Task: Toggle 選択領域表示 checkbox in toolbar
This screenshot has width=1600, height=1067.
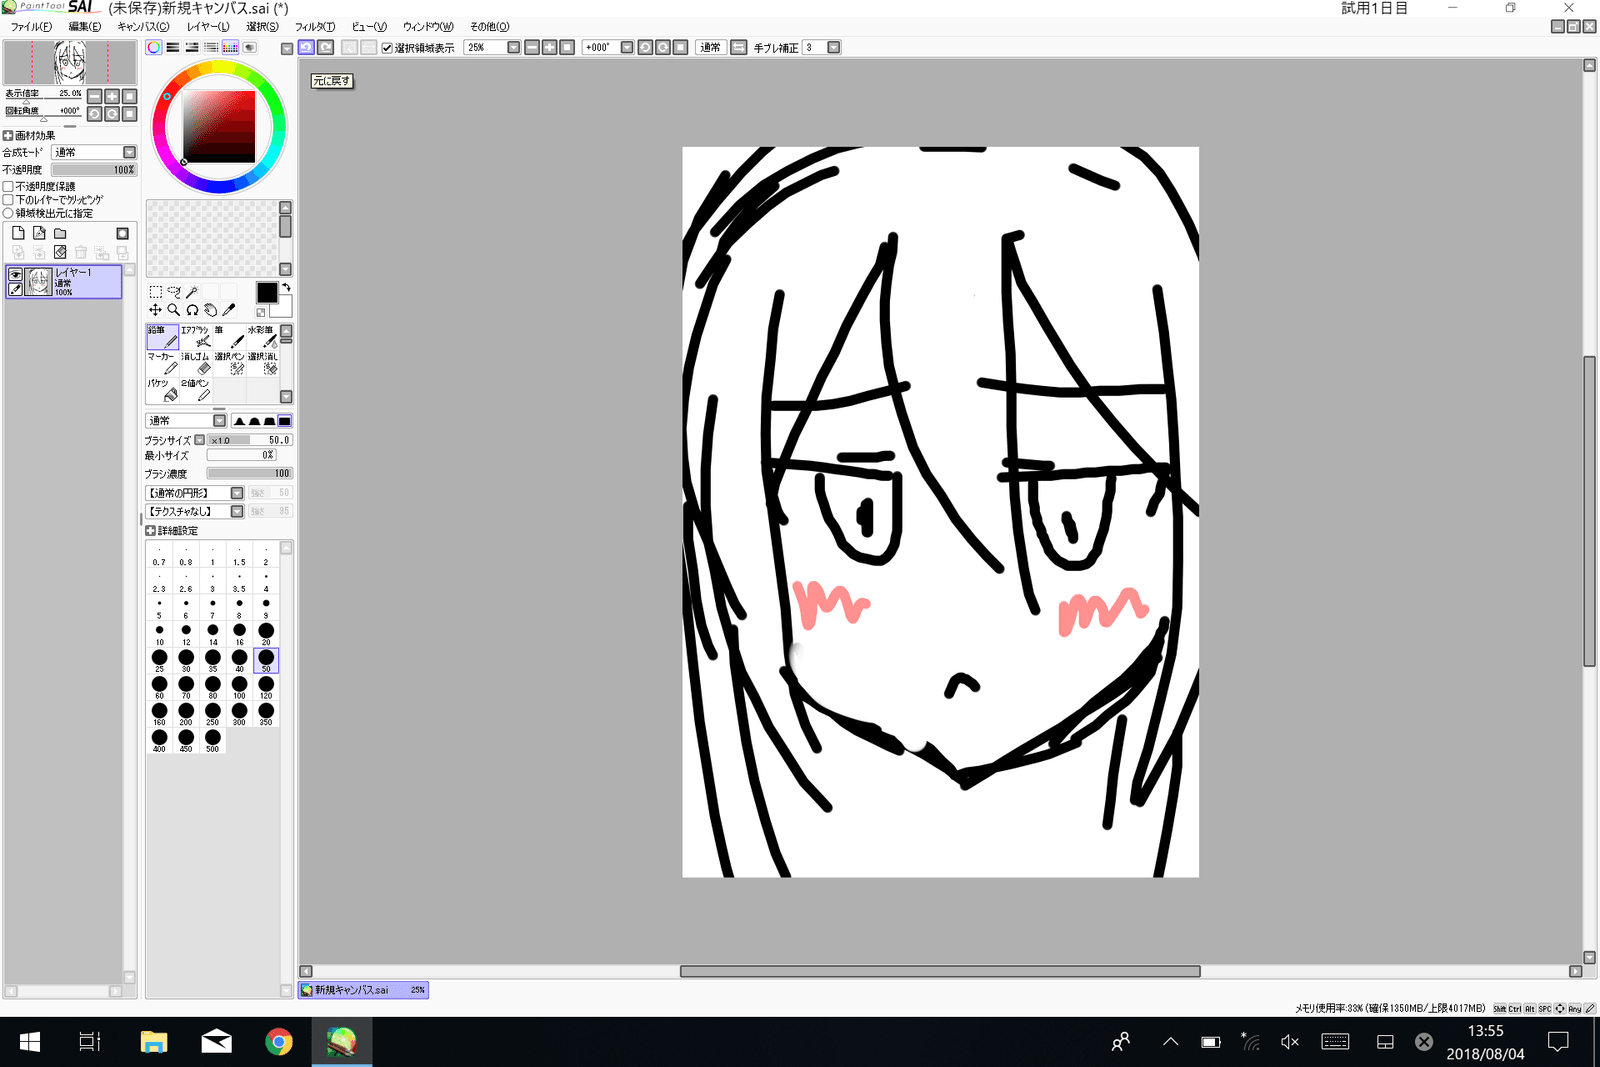Action: (x=388, y=48)
